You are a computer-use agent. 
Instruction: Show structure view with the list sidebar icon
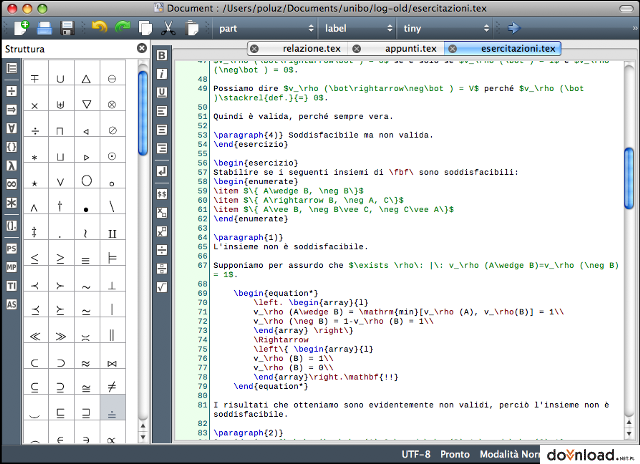point(11,68)
